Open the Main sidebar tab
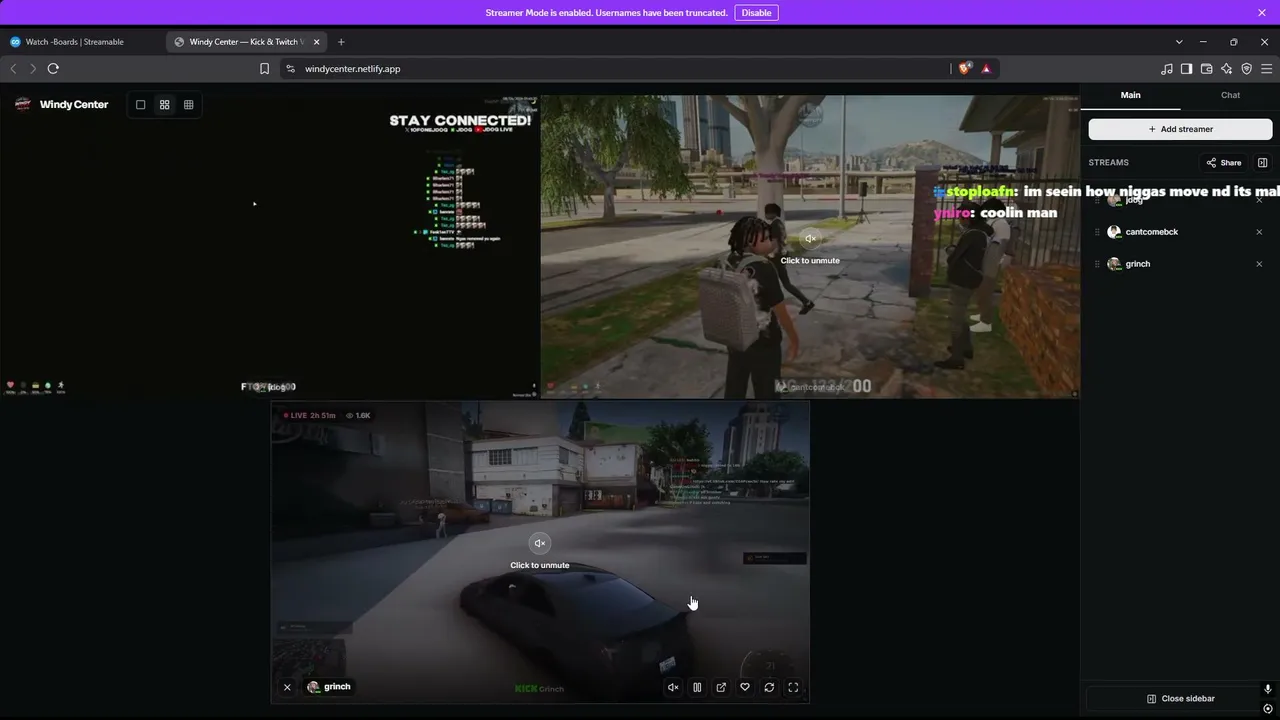Image resolution: width=1280 pixels, height=720 pixels. pyautogui.click(x=1130, y=95)
